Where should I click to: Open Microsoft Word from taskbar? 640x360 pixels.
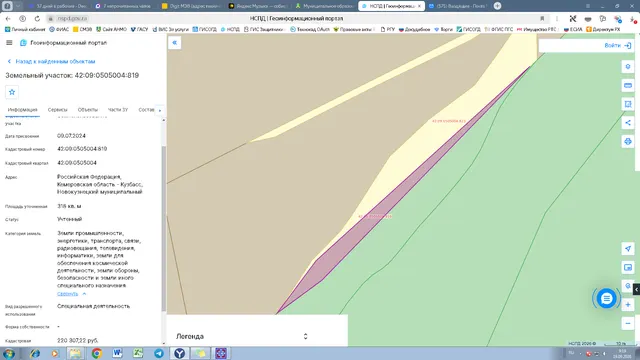click(x=118, y=353)
